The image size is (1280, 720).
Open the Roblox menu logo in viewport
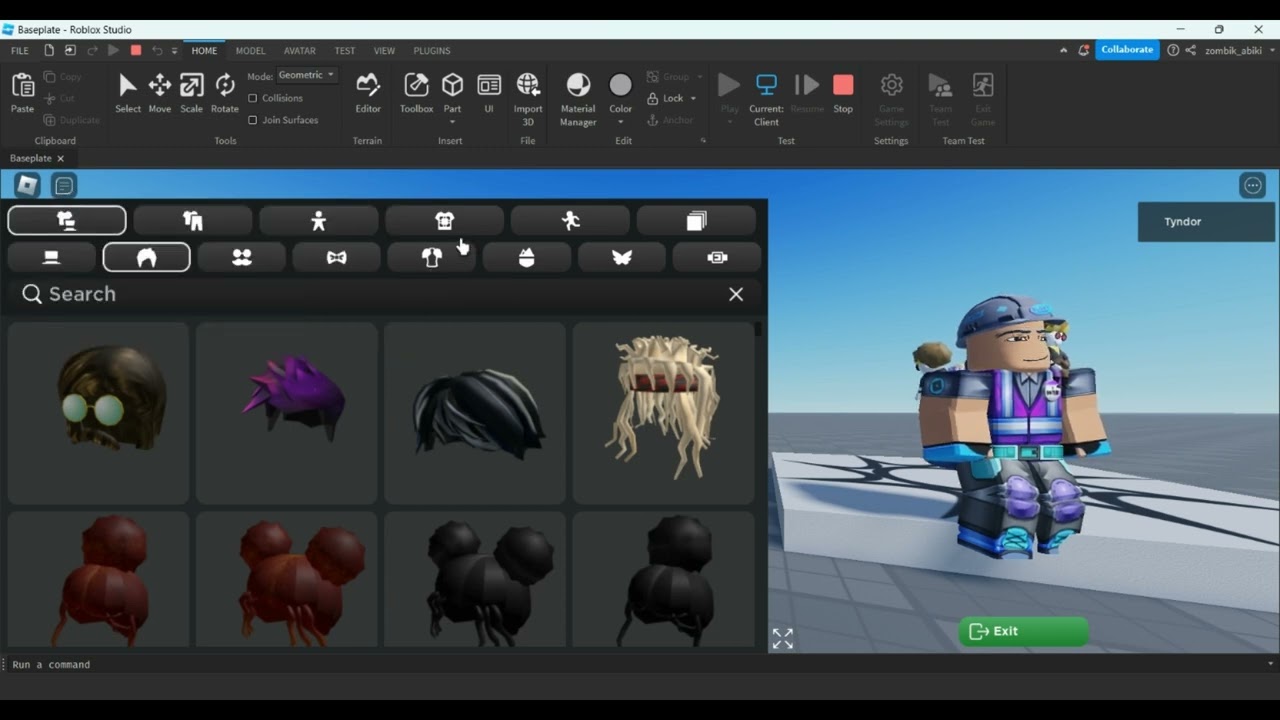pos(27,185)
